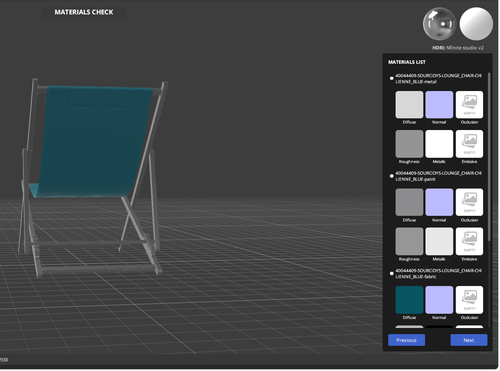The image size is (500, 371).
Task: Select the LIENNE_BLUE-metal material radio bullet
Action: pos(392,78)
